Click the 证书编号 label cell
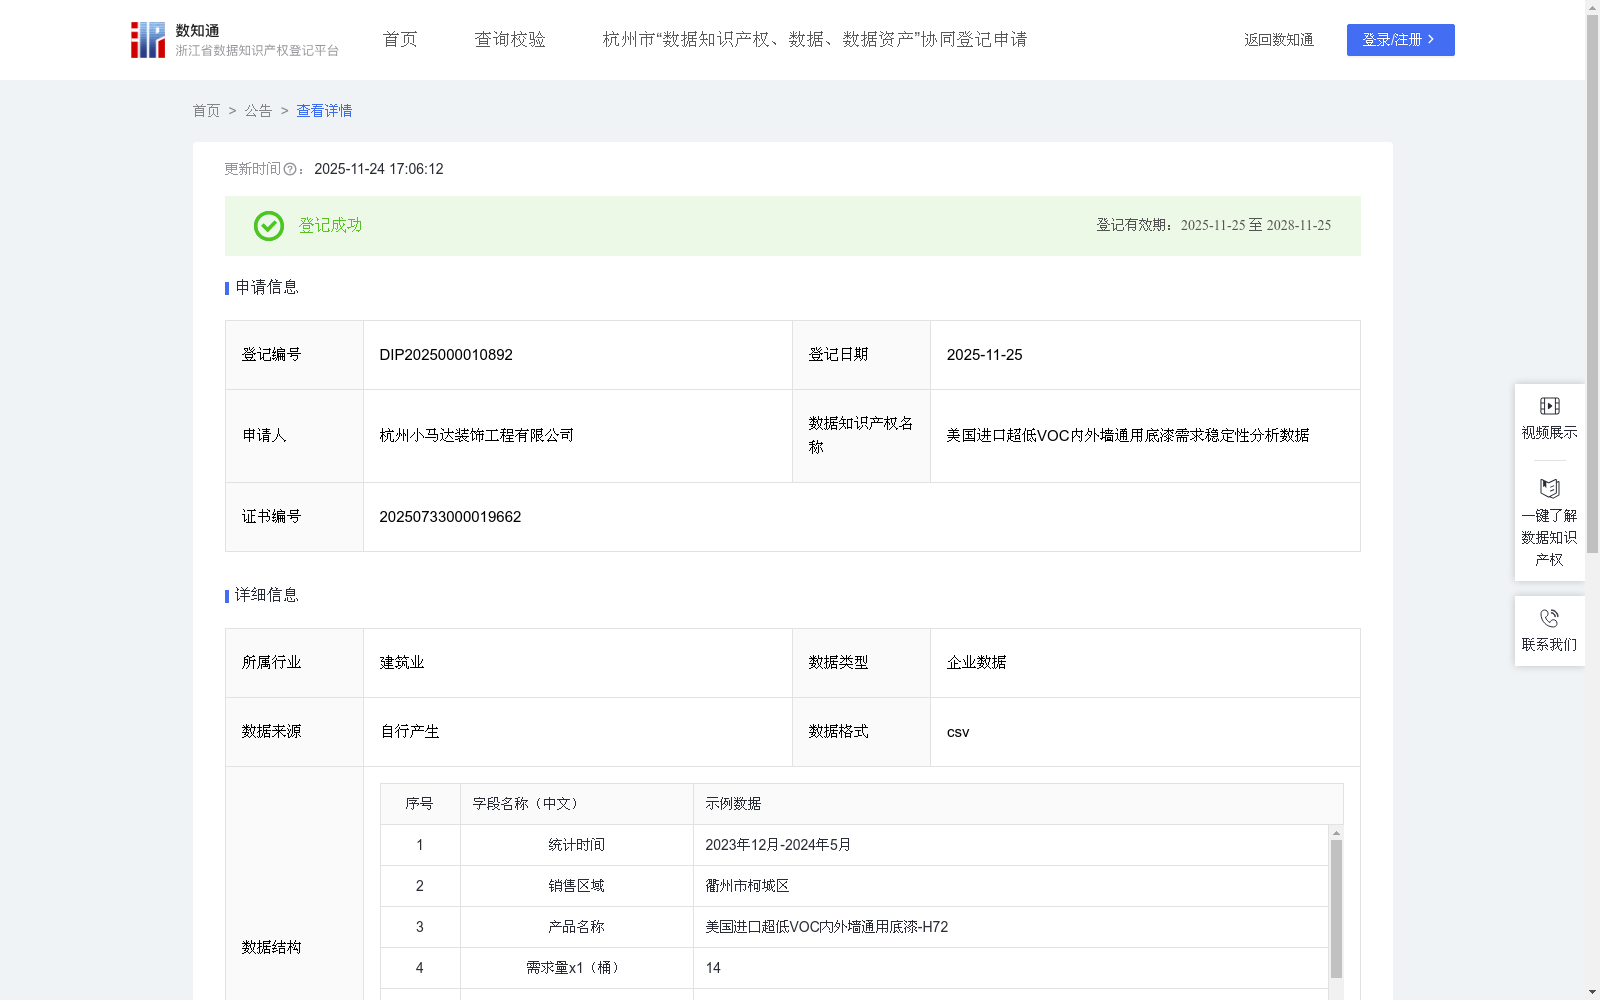The height and width of the screenshot is (1000, 1600). (x=294, y=517)
